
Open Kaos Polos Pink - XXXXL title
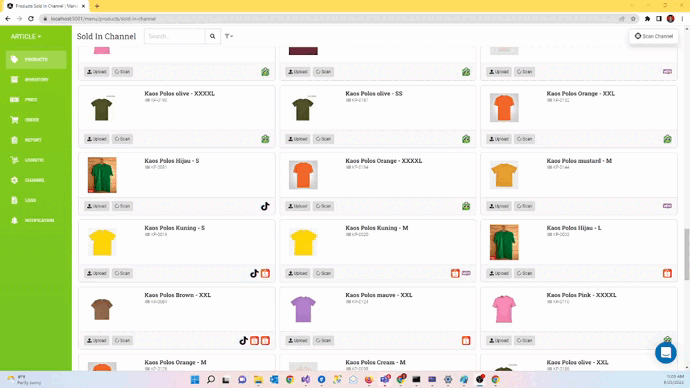pos(581,295)
